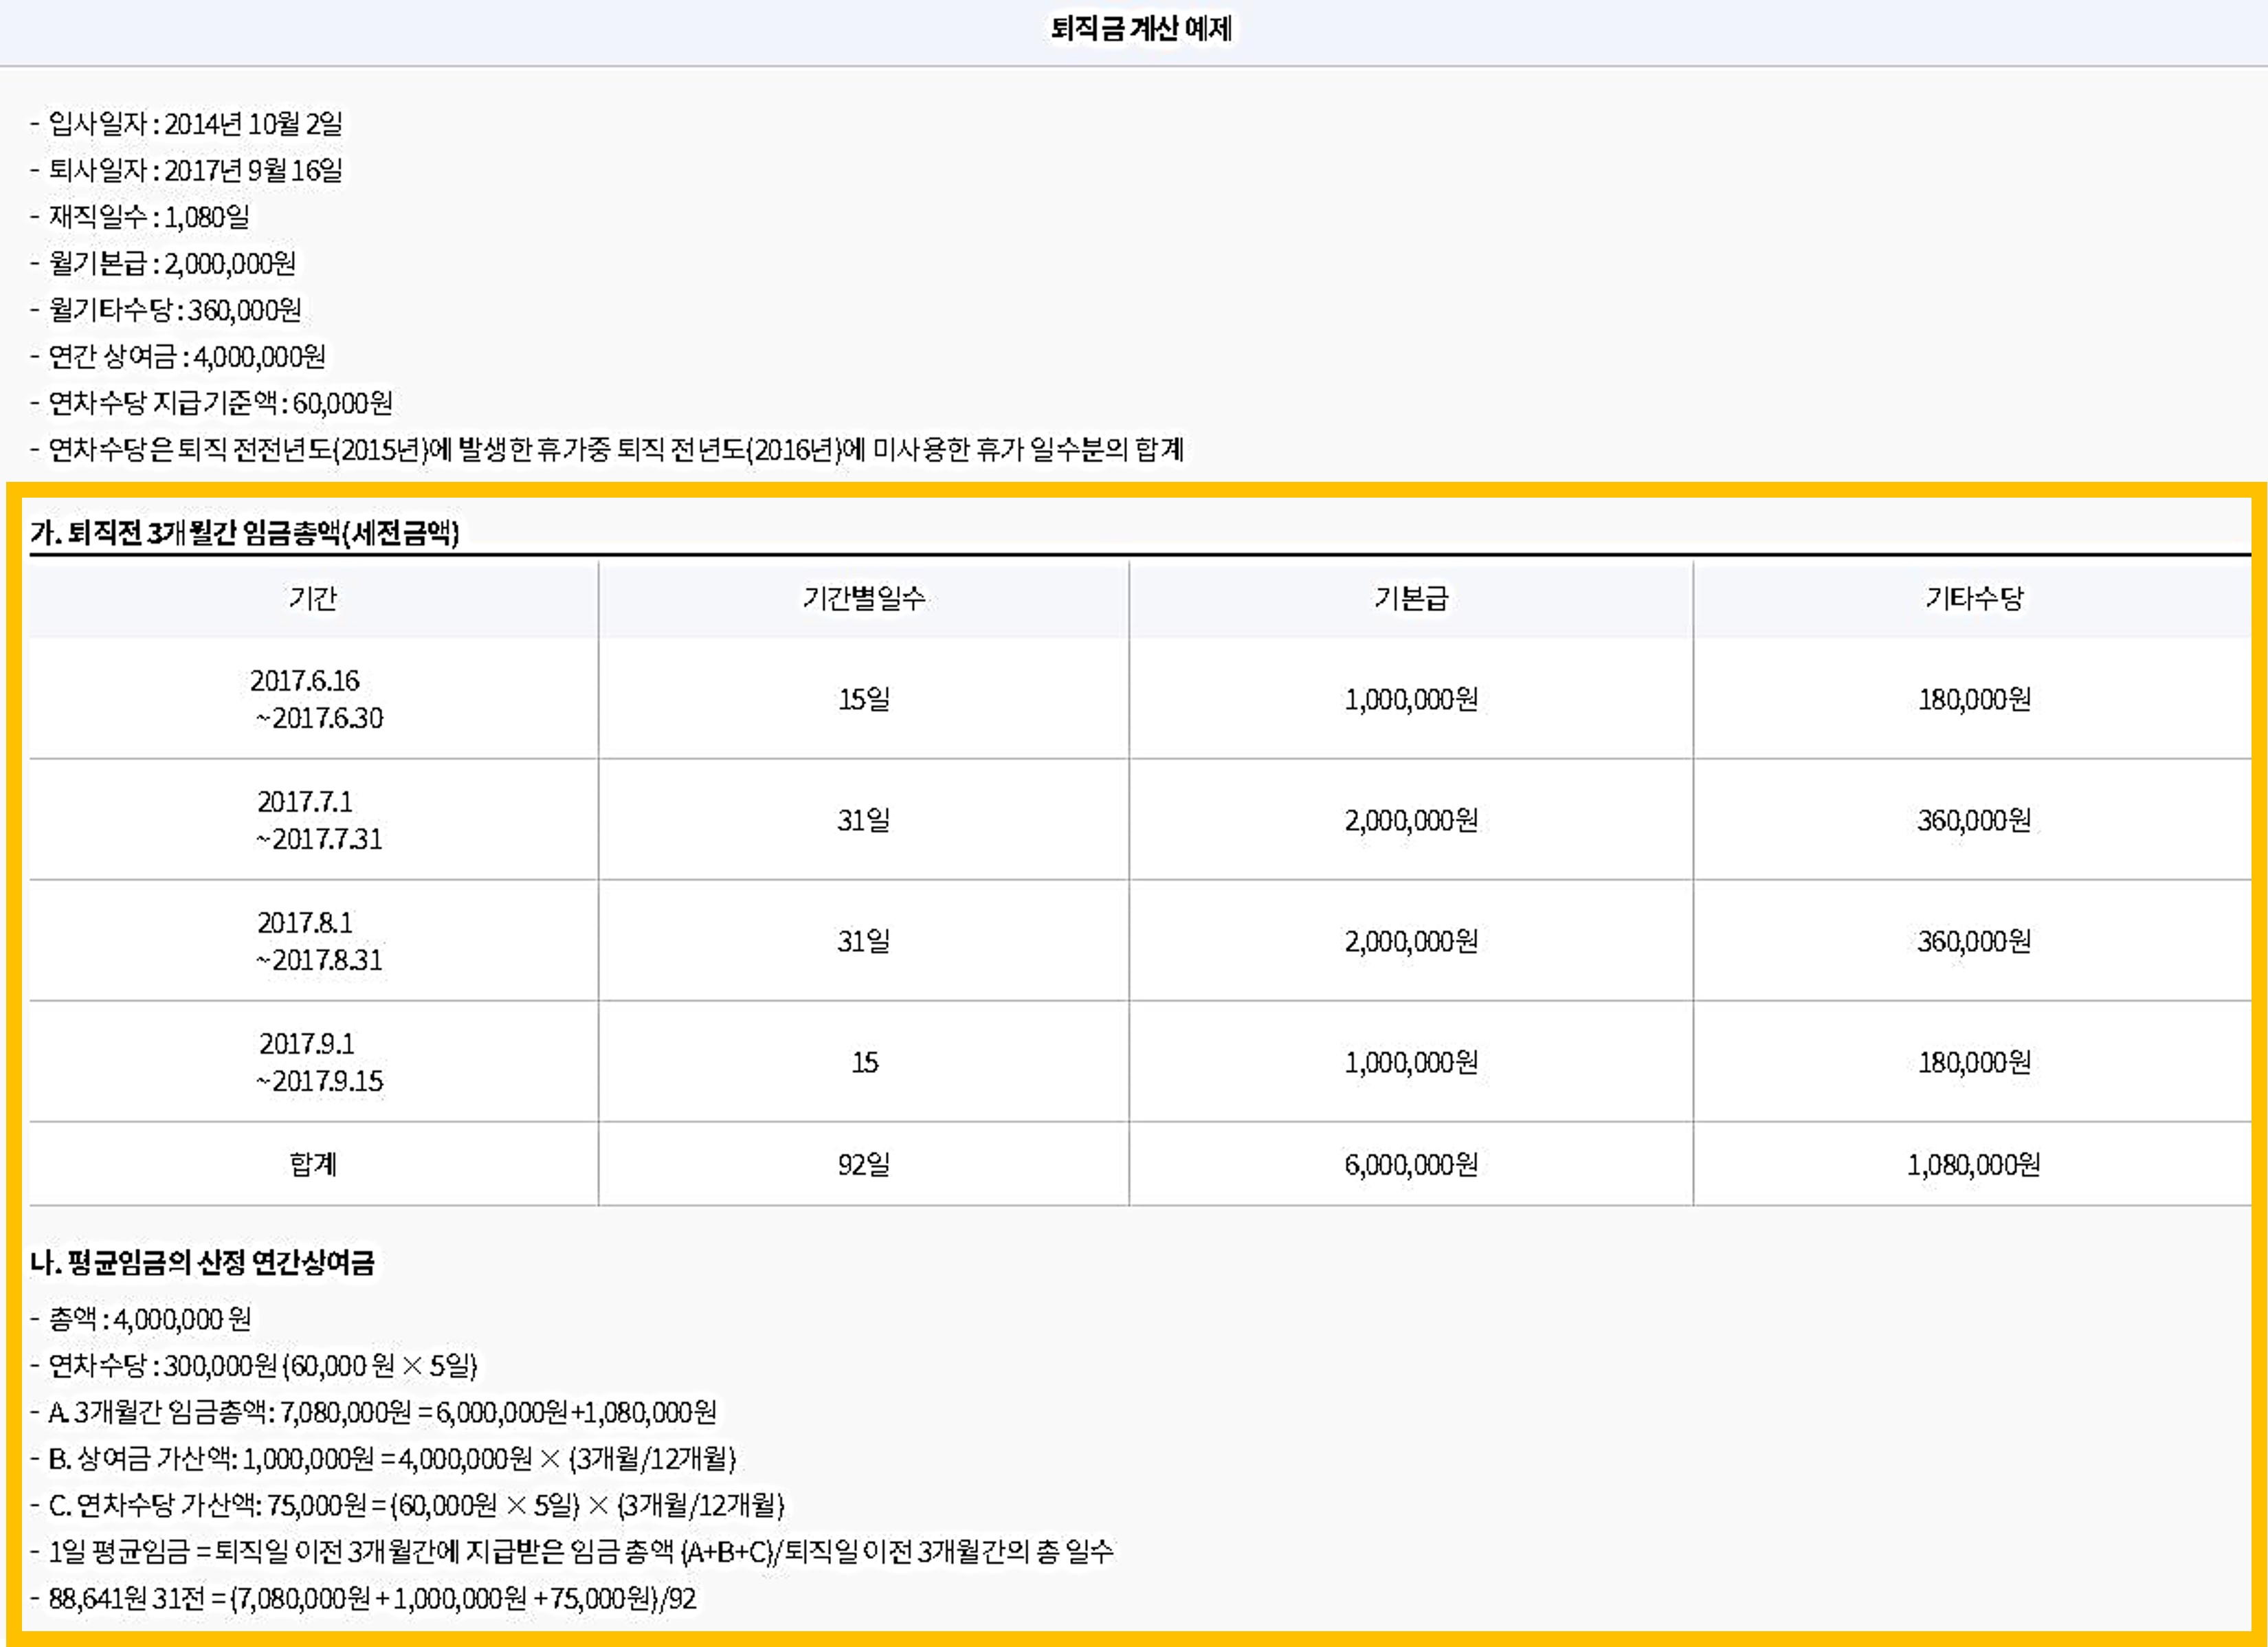Click the 연차수당 explanation line mentioning 2015년
Screen dimensions: 2268x1647
pos(607,449)
